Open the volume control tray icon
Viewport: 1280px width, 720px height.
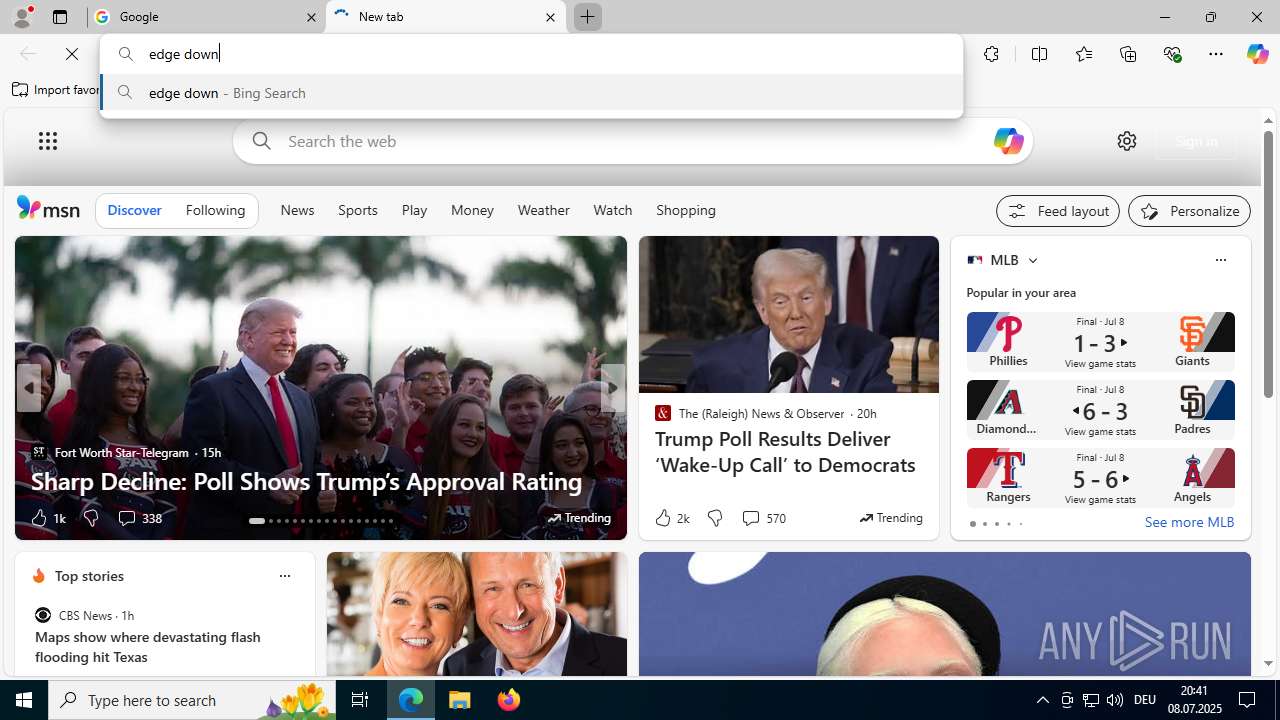pyautogui.click(x=1114, y=700)
